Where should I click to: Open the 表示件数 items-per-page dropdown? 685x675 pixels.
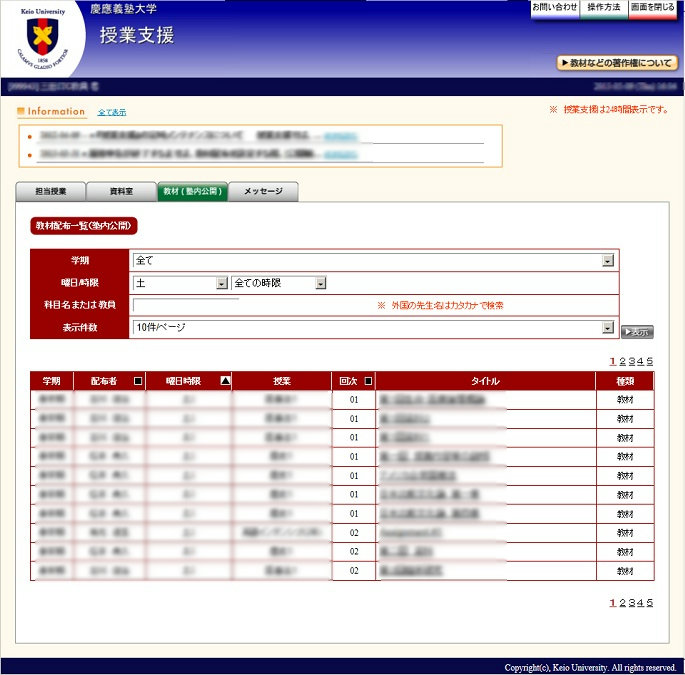pyautogui.click(x=607, y=328)
